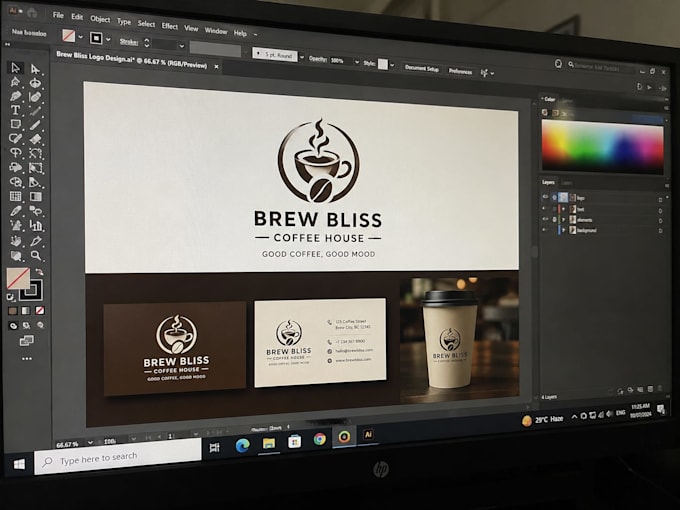Switch to the Brew Bliss Logo Design.ai tab
This screenshot has height=510, width=680.
(x=132, y=60)
